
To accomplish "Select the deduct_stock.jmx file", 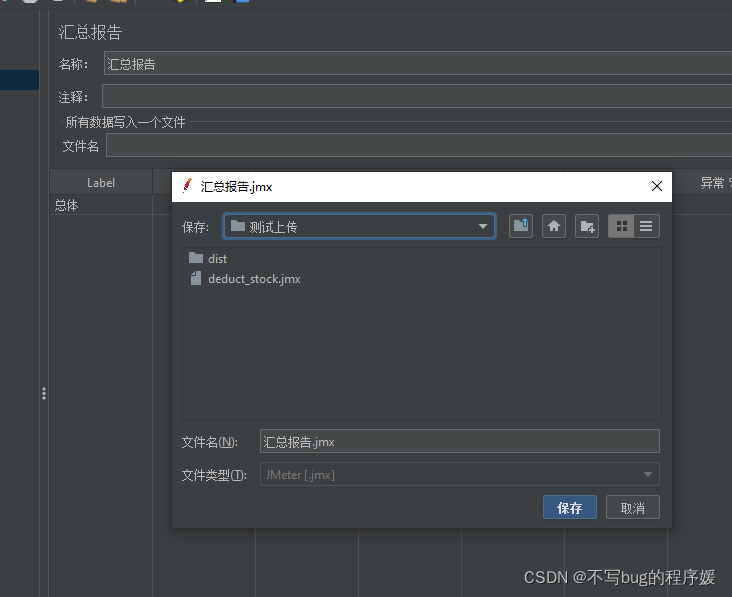I will tap(245, 279).
